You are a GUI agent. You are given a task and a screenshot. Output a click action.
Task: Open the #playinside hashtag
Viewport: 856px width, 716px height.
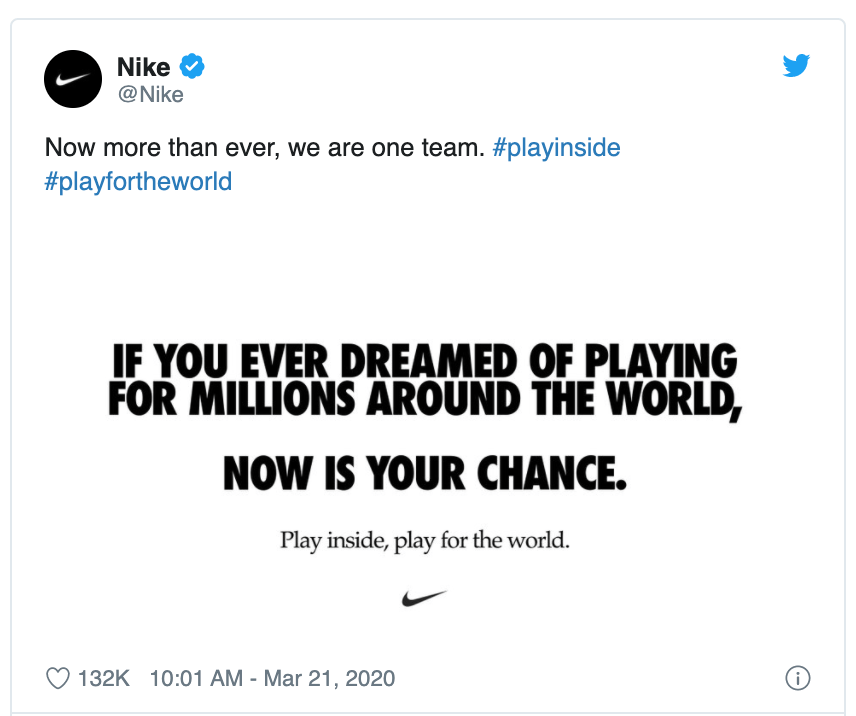pos(556,148)
